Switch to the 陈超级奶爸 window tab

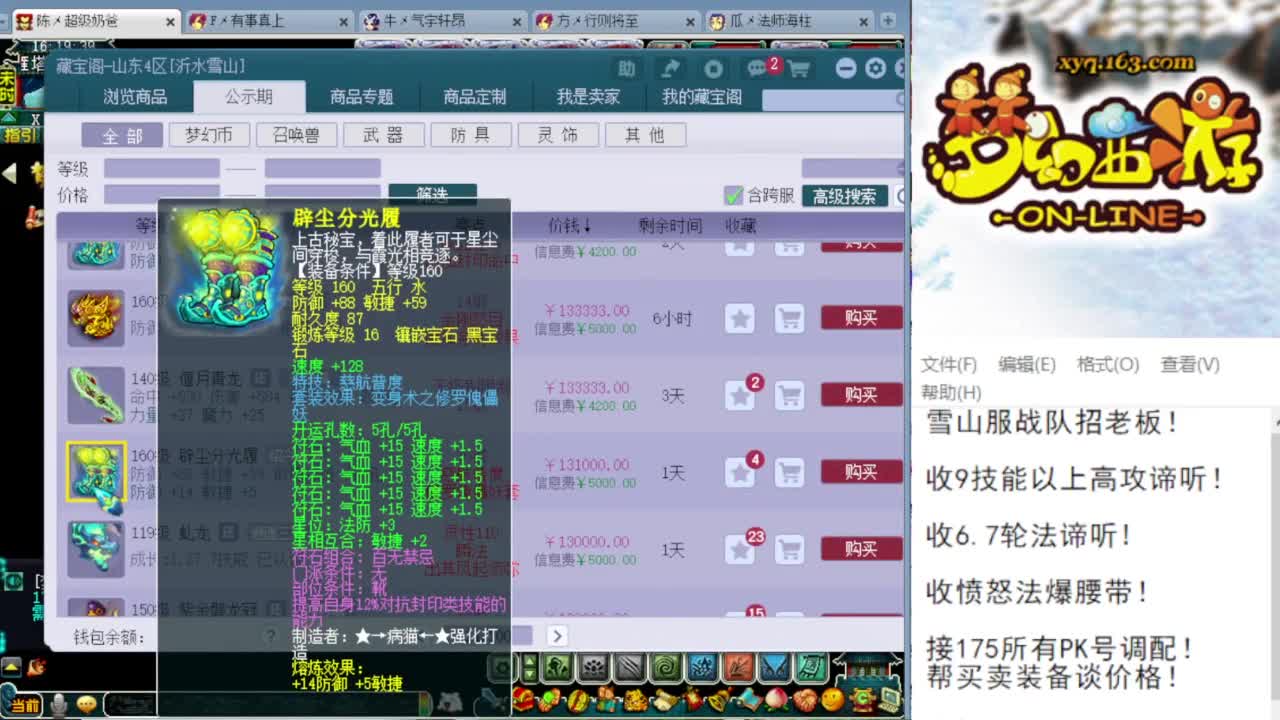[x=95, y=20]
